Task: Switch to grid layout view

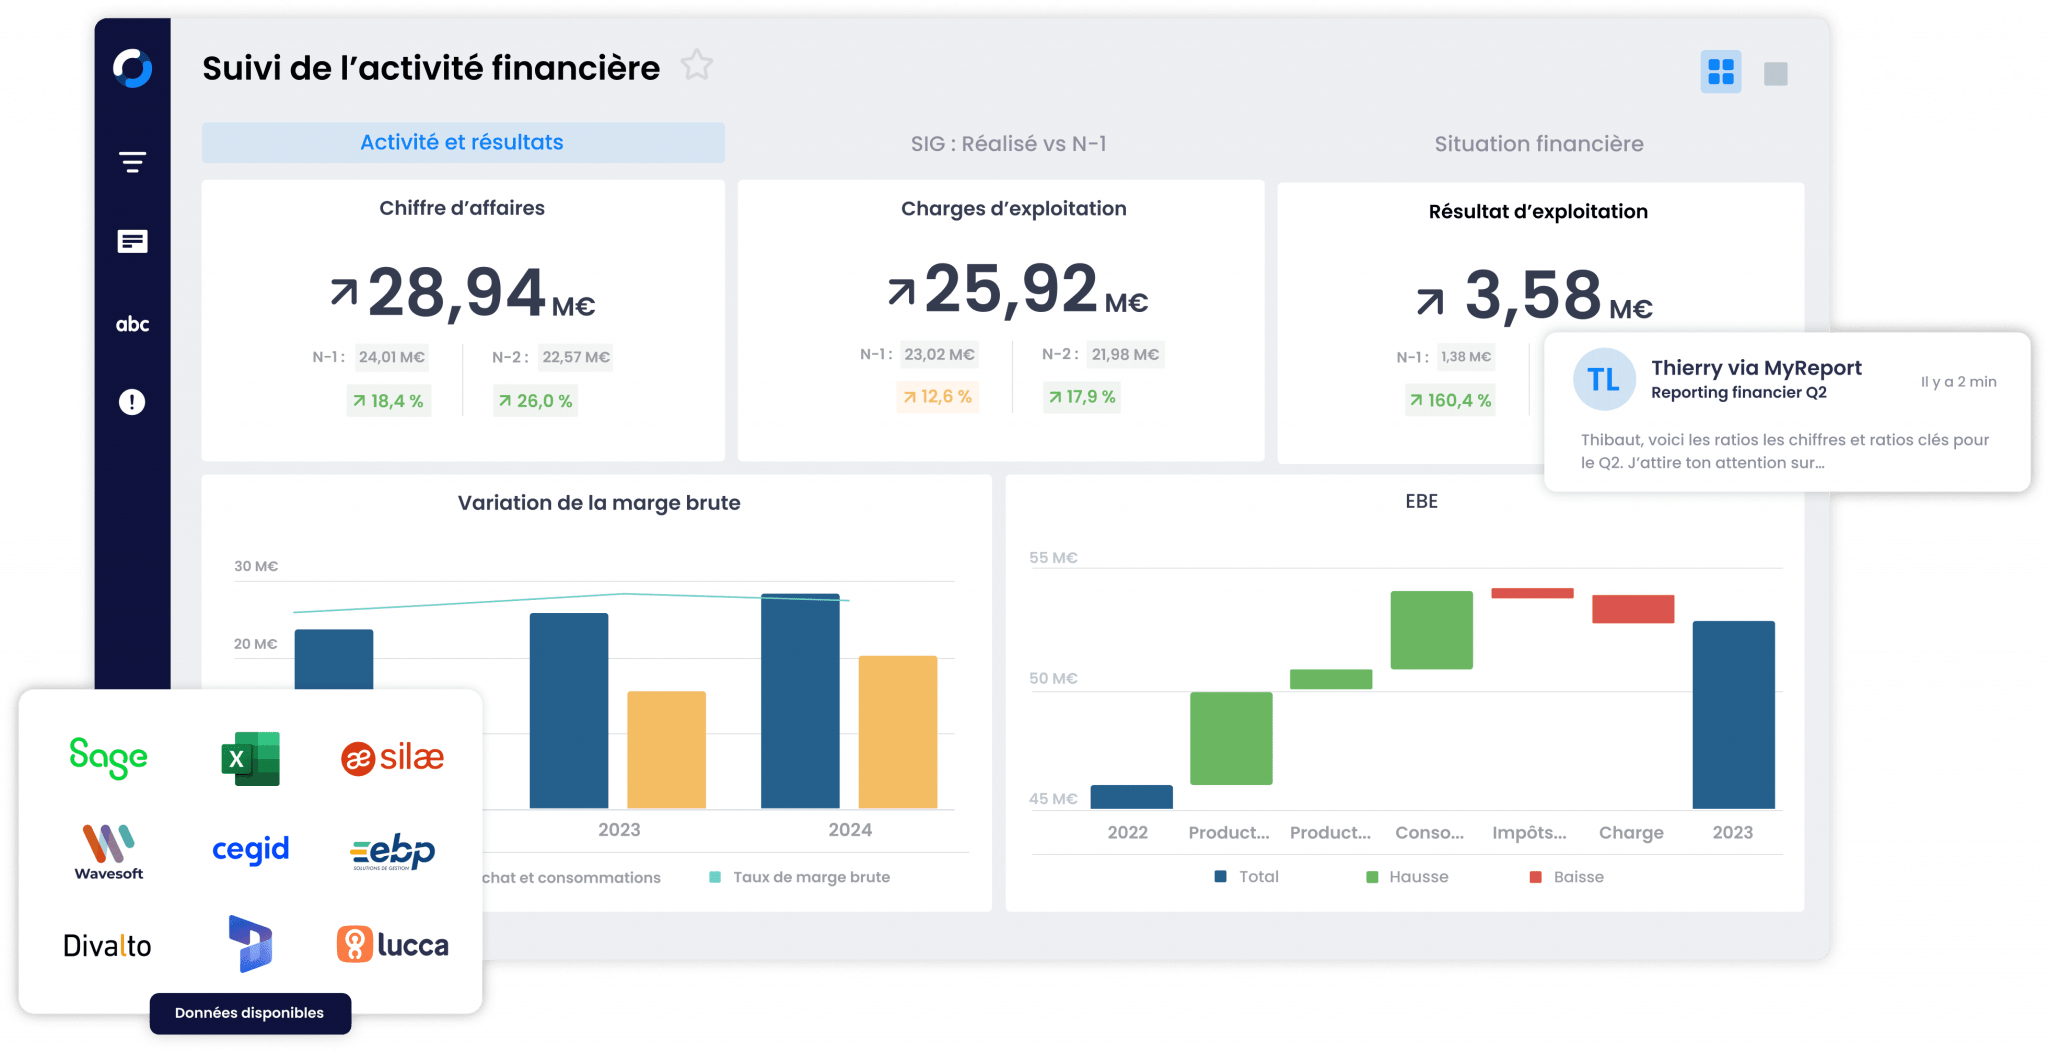Action: pos(1721,72)
